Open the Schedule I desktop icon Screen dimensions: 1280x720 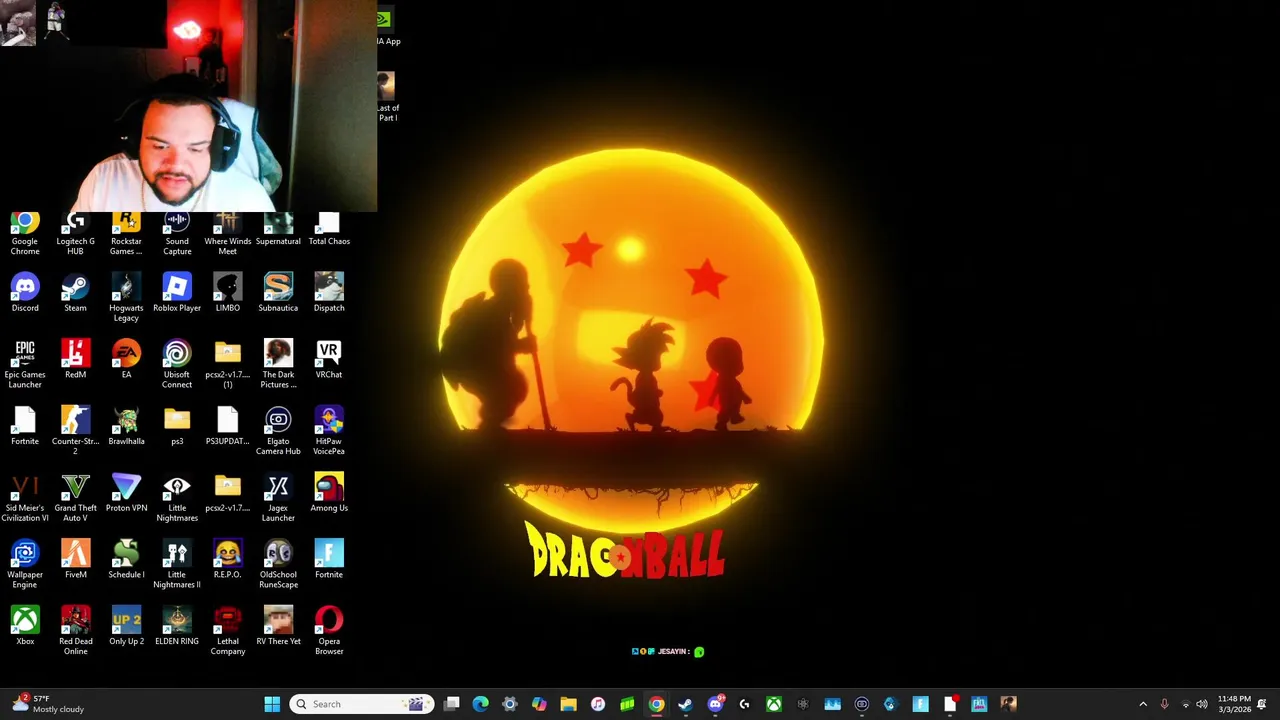click(x=126, y=560)
